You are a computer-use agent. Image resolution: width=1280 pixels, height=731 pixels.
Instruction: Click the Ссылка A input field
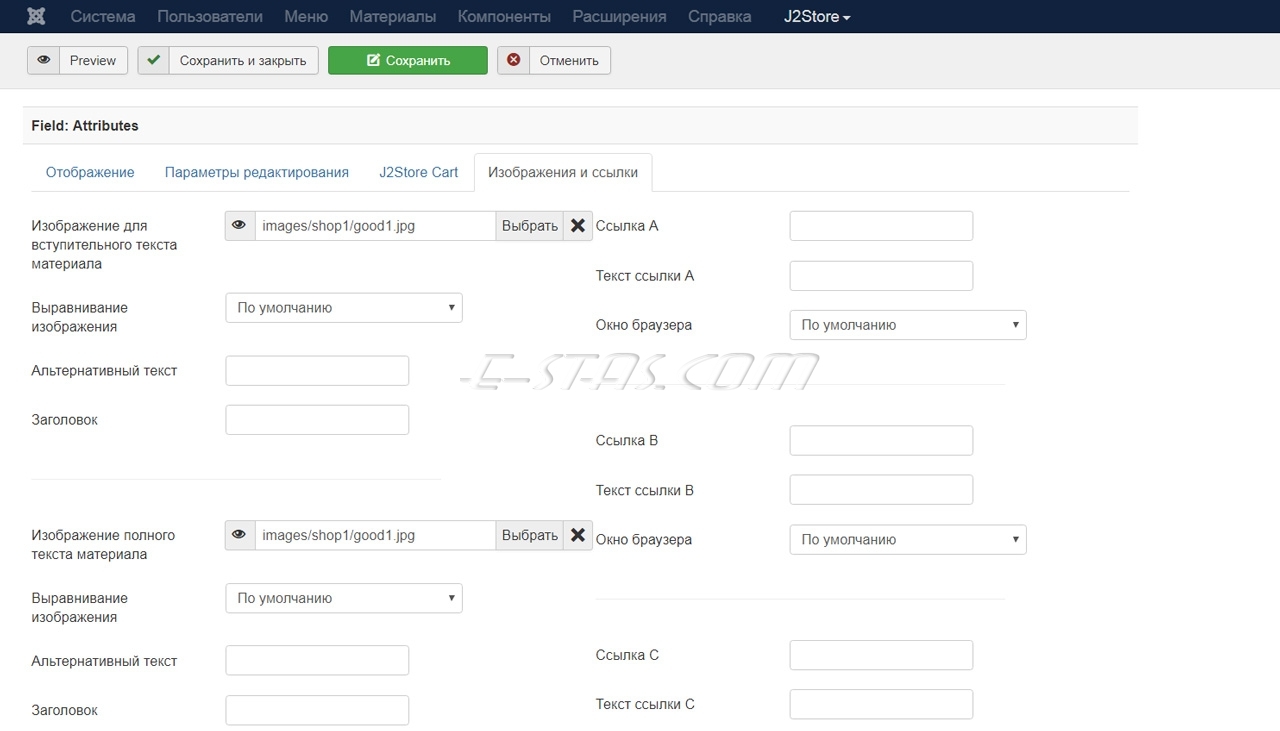click(881, 226)
